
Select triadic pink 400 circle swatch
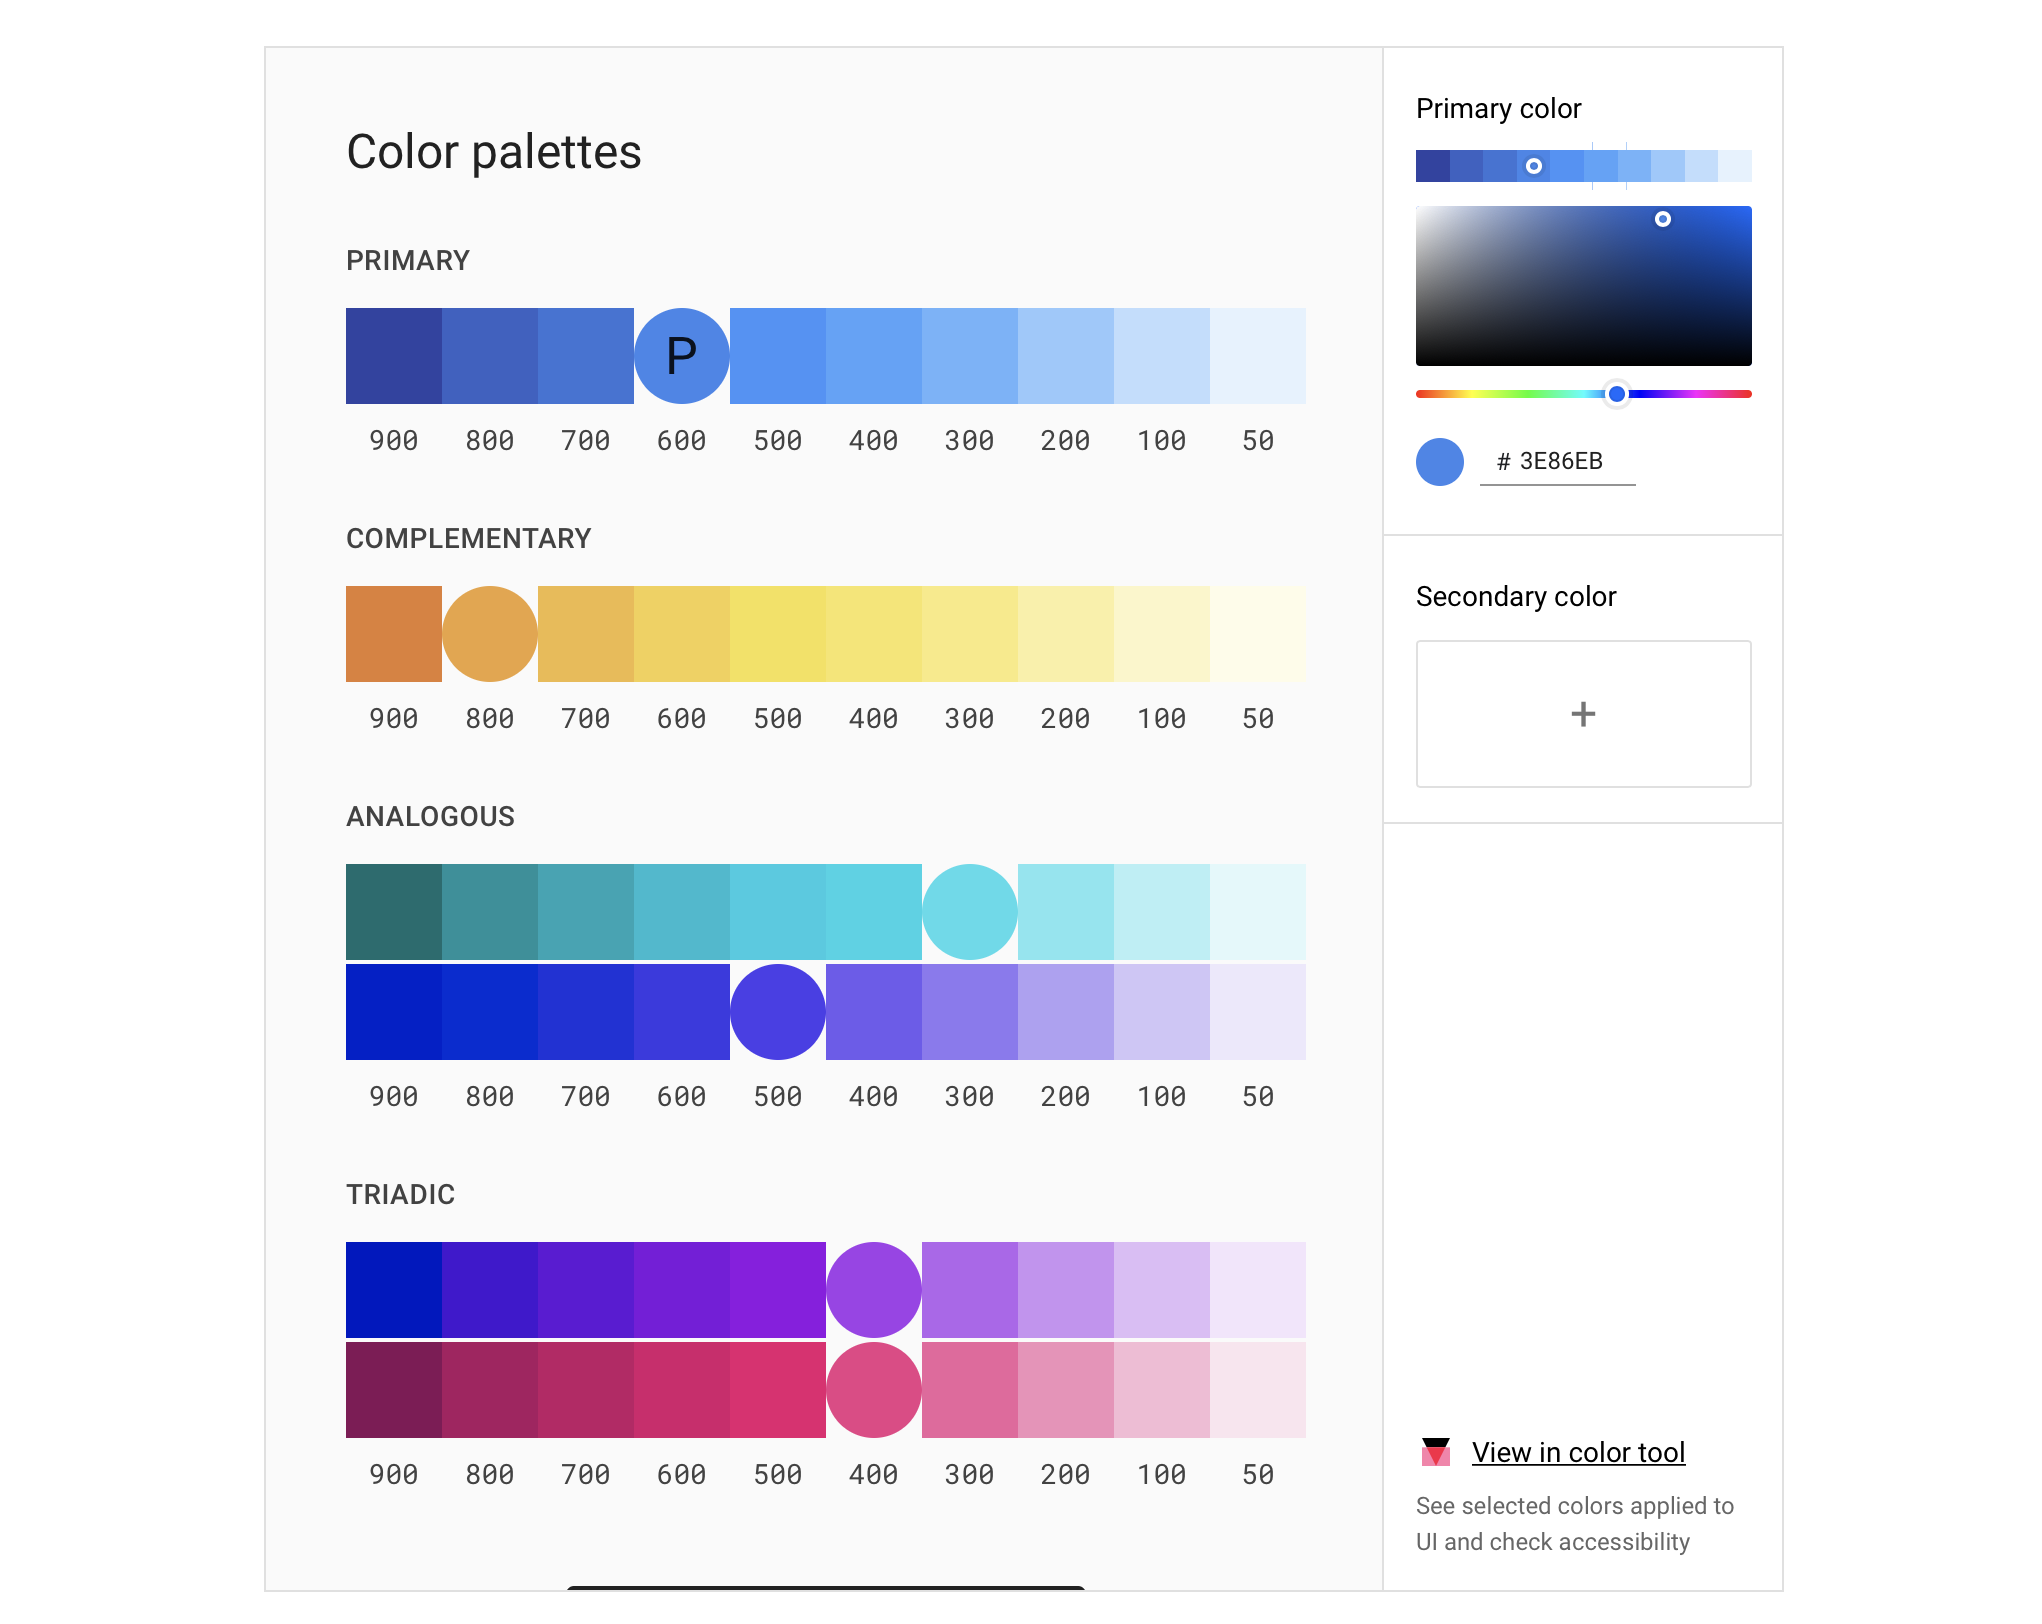(x=874, y=1390)
